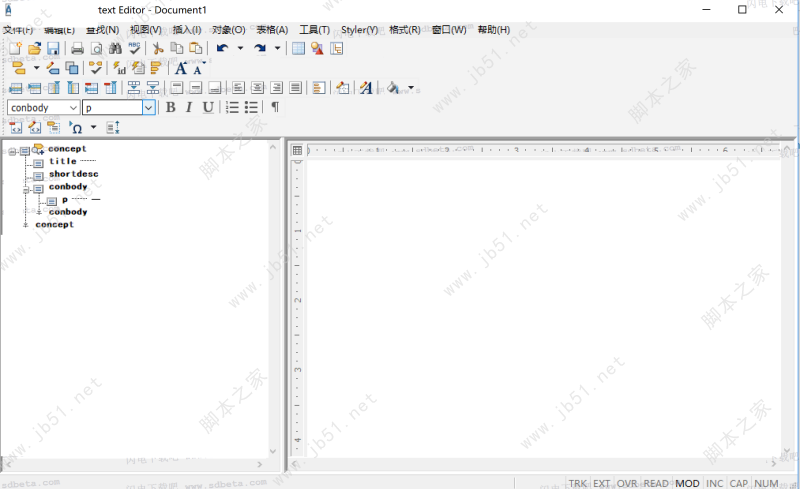Viewport: 800px width, 489px height.
Task: Click ruler table icon at corner
Action: [297, 150]
